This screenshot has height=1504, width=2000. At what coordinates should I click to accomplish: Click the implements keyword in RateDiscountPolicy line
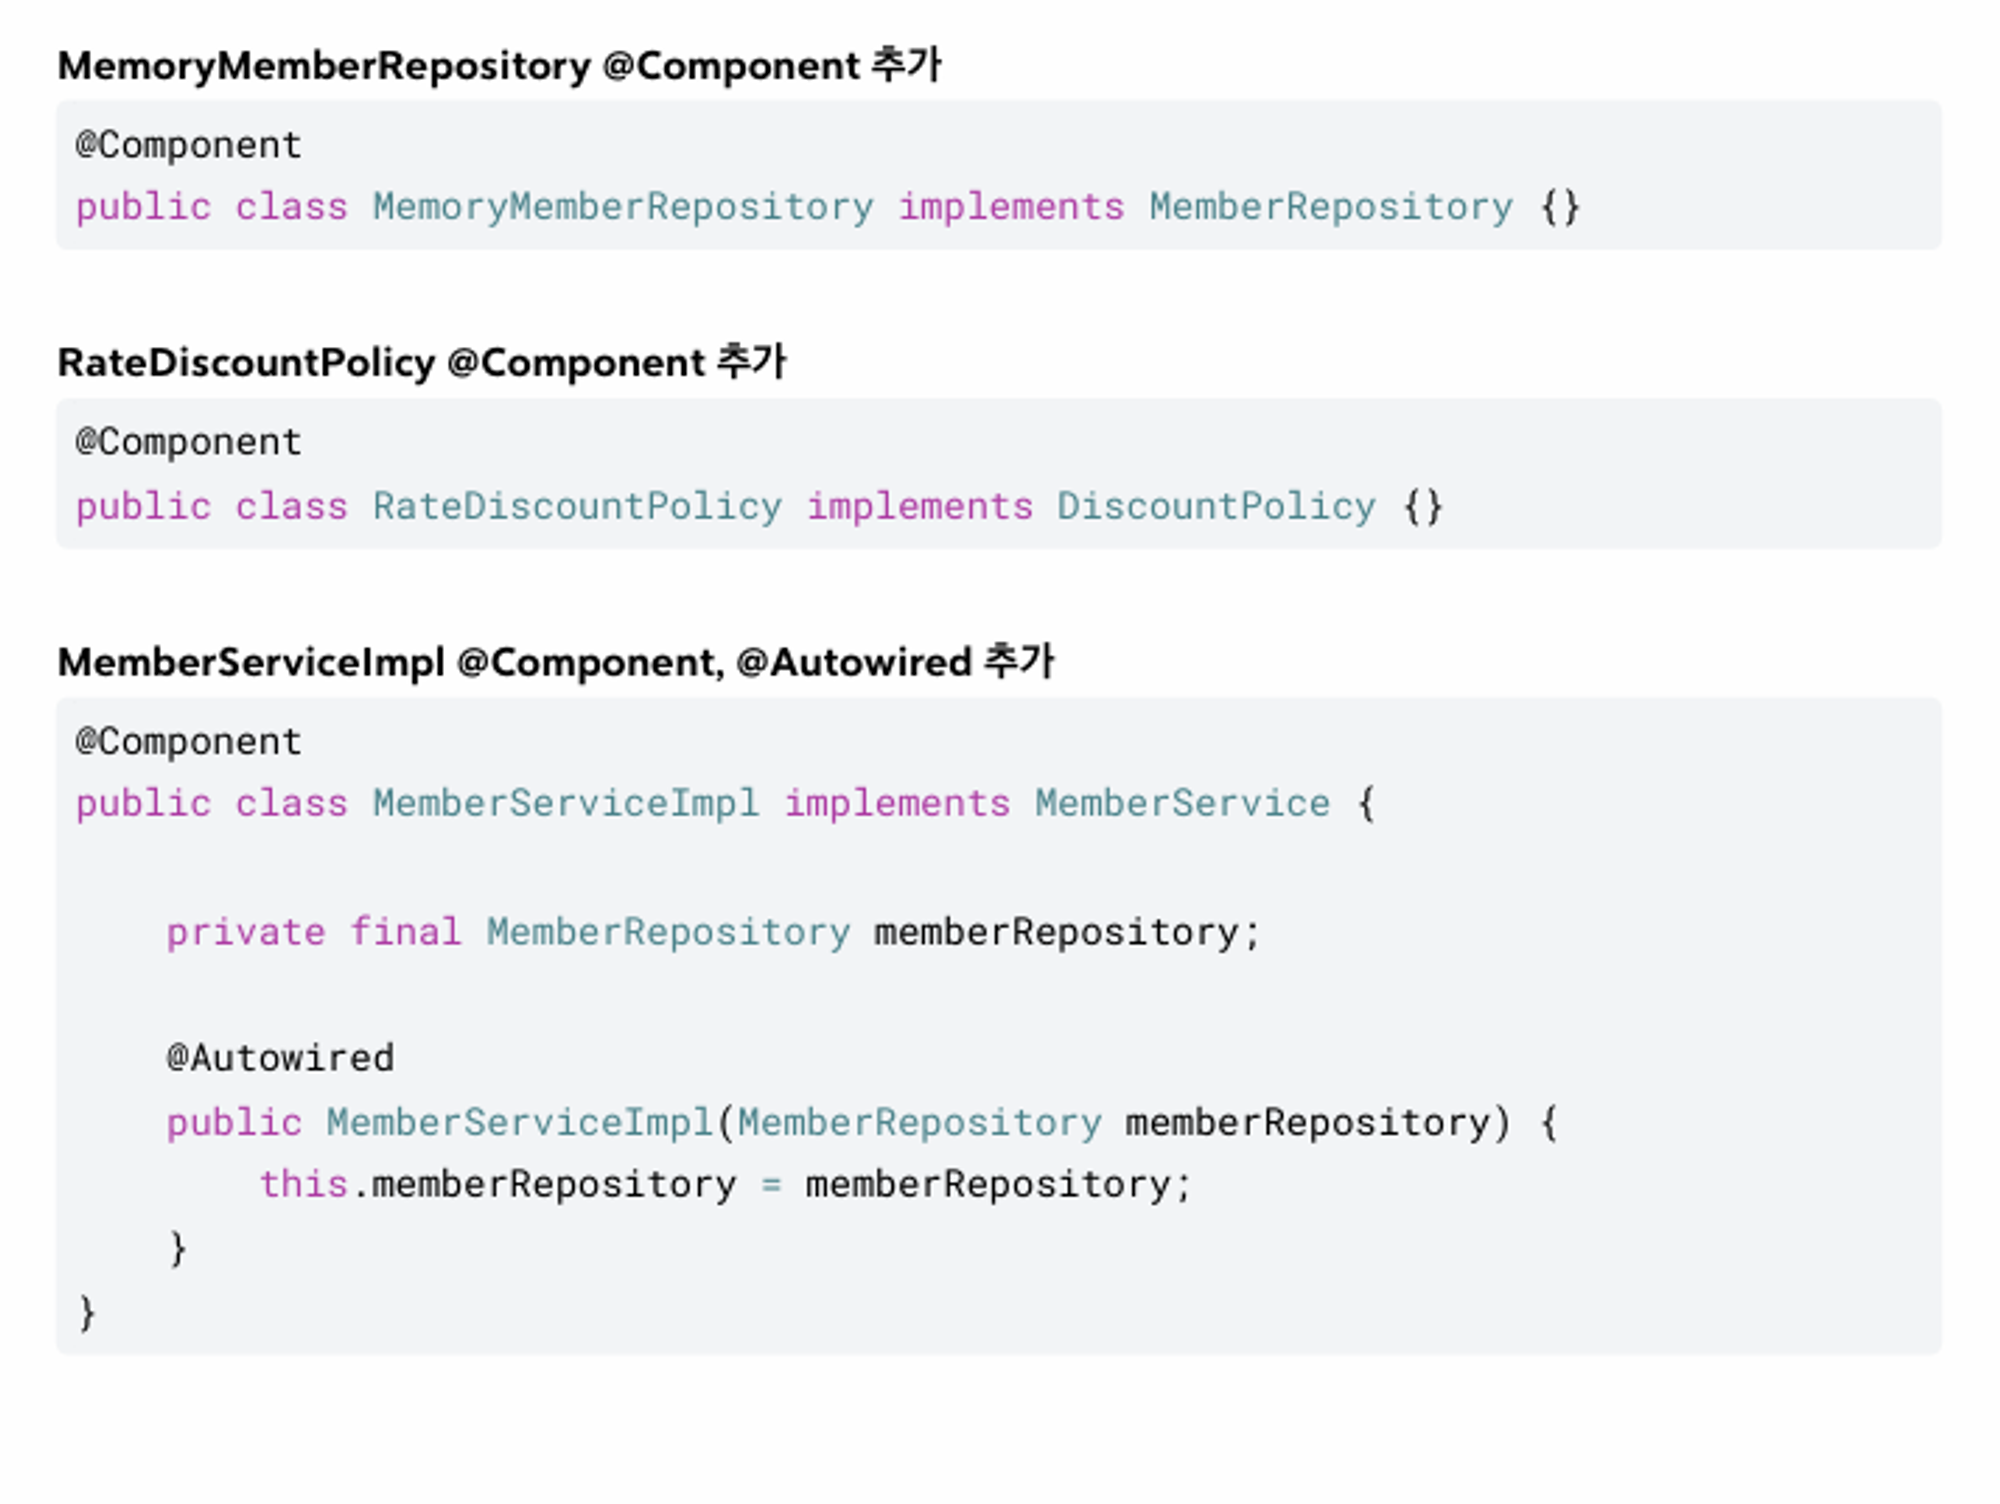tap(919, 507)
